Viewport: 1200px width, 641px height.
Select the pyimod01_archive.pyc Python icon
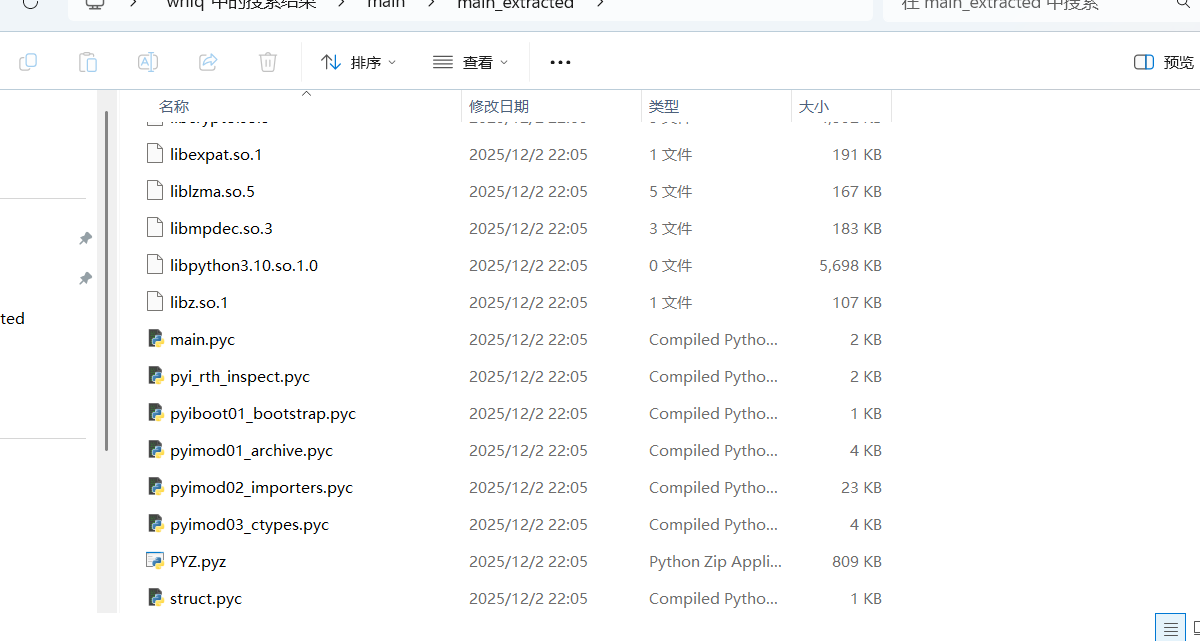[155, 450]
